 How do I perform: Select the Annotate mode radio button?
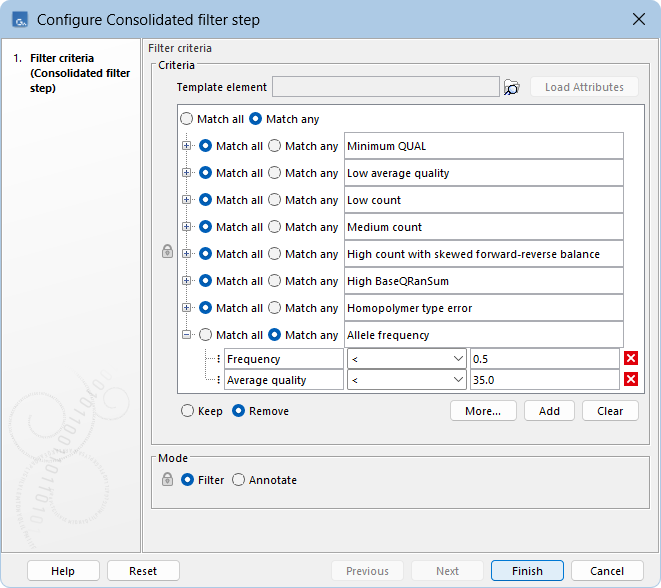pyautogui.click(x=238, y=480)
